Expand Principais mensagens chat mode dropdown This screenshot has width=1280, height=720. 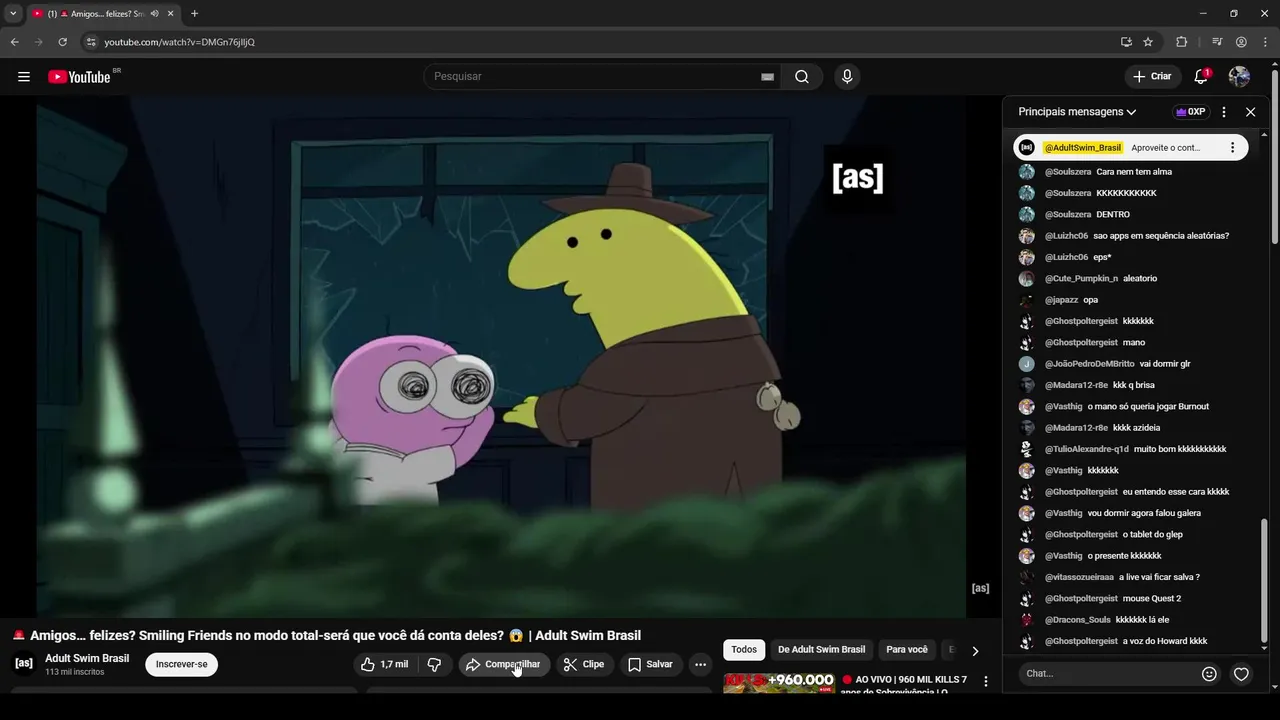point(1077,112)
